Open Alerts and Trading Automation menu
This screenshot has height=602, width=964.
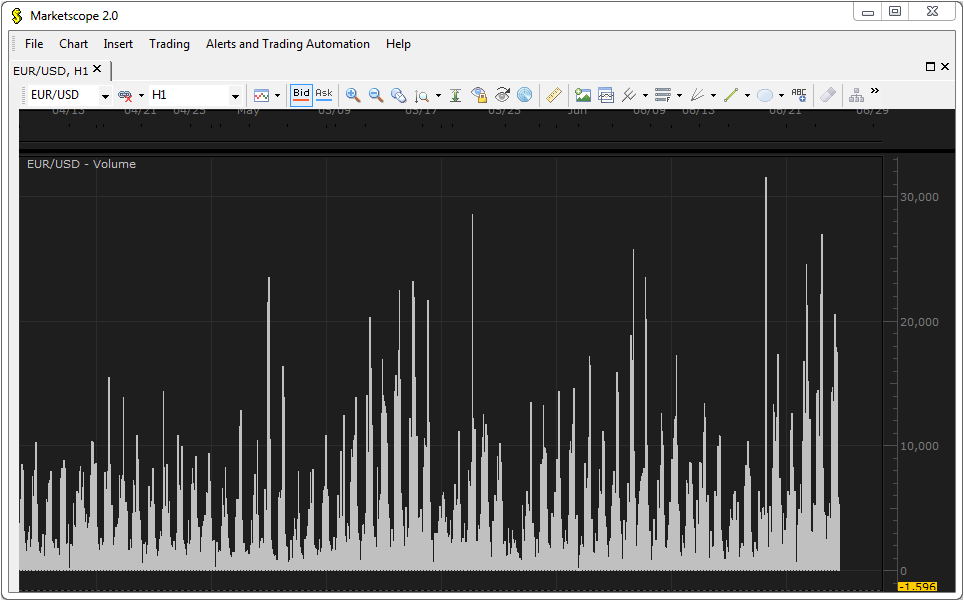pyautogui.click(x=288, y=44)
